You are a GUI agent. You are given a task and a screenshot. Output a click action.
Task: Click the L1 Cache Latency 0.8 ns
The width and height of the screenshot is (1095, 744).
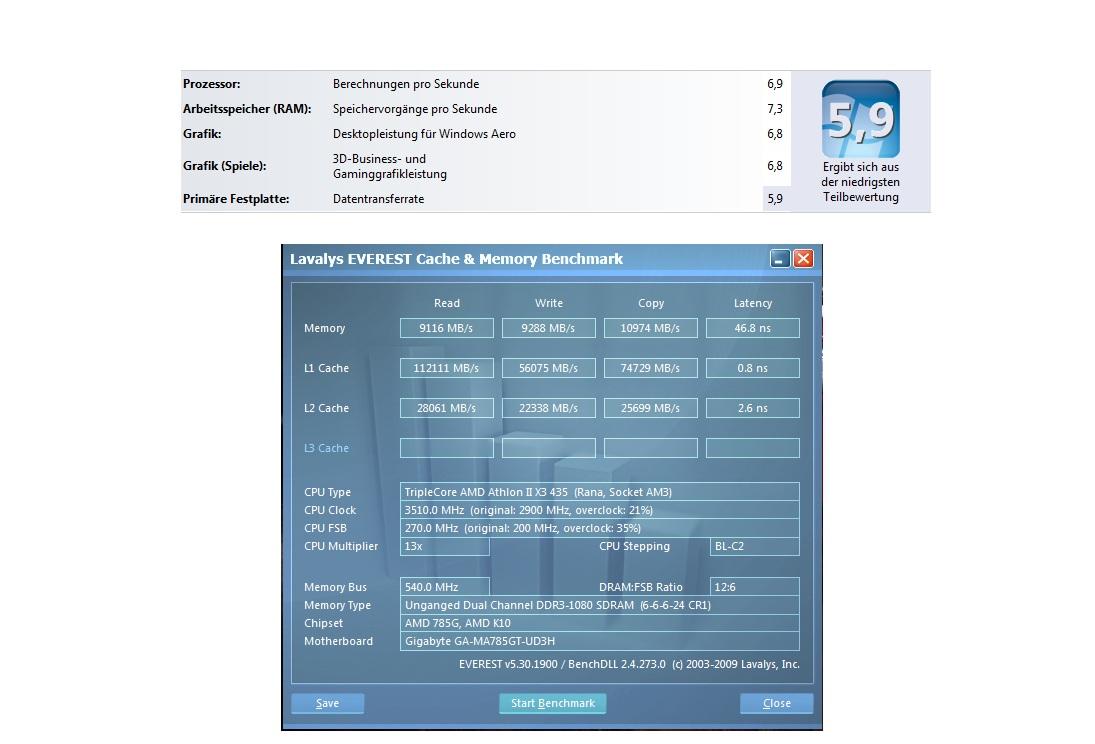(753, 368)
